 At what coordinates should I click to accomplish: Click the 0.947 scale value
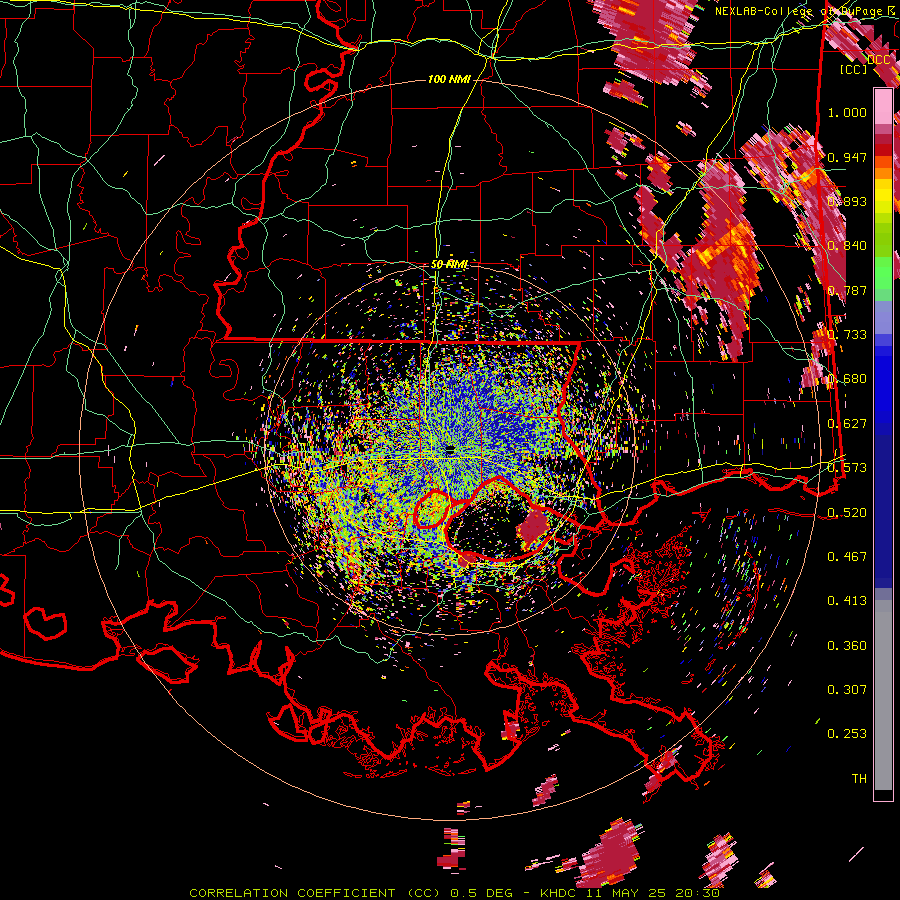pyautogui.click(x=847, y=157)
